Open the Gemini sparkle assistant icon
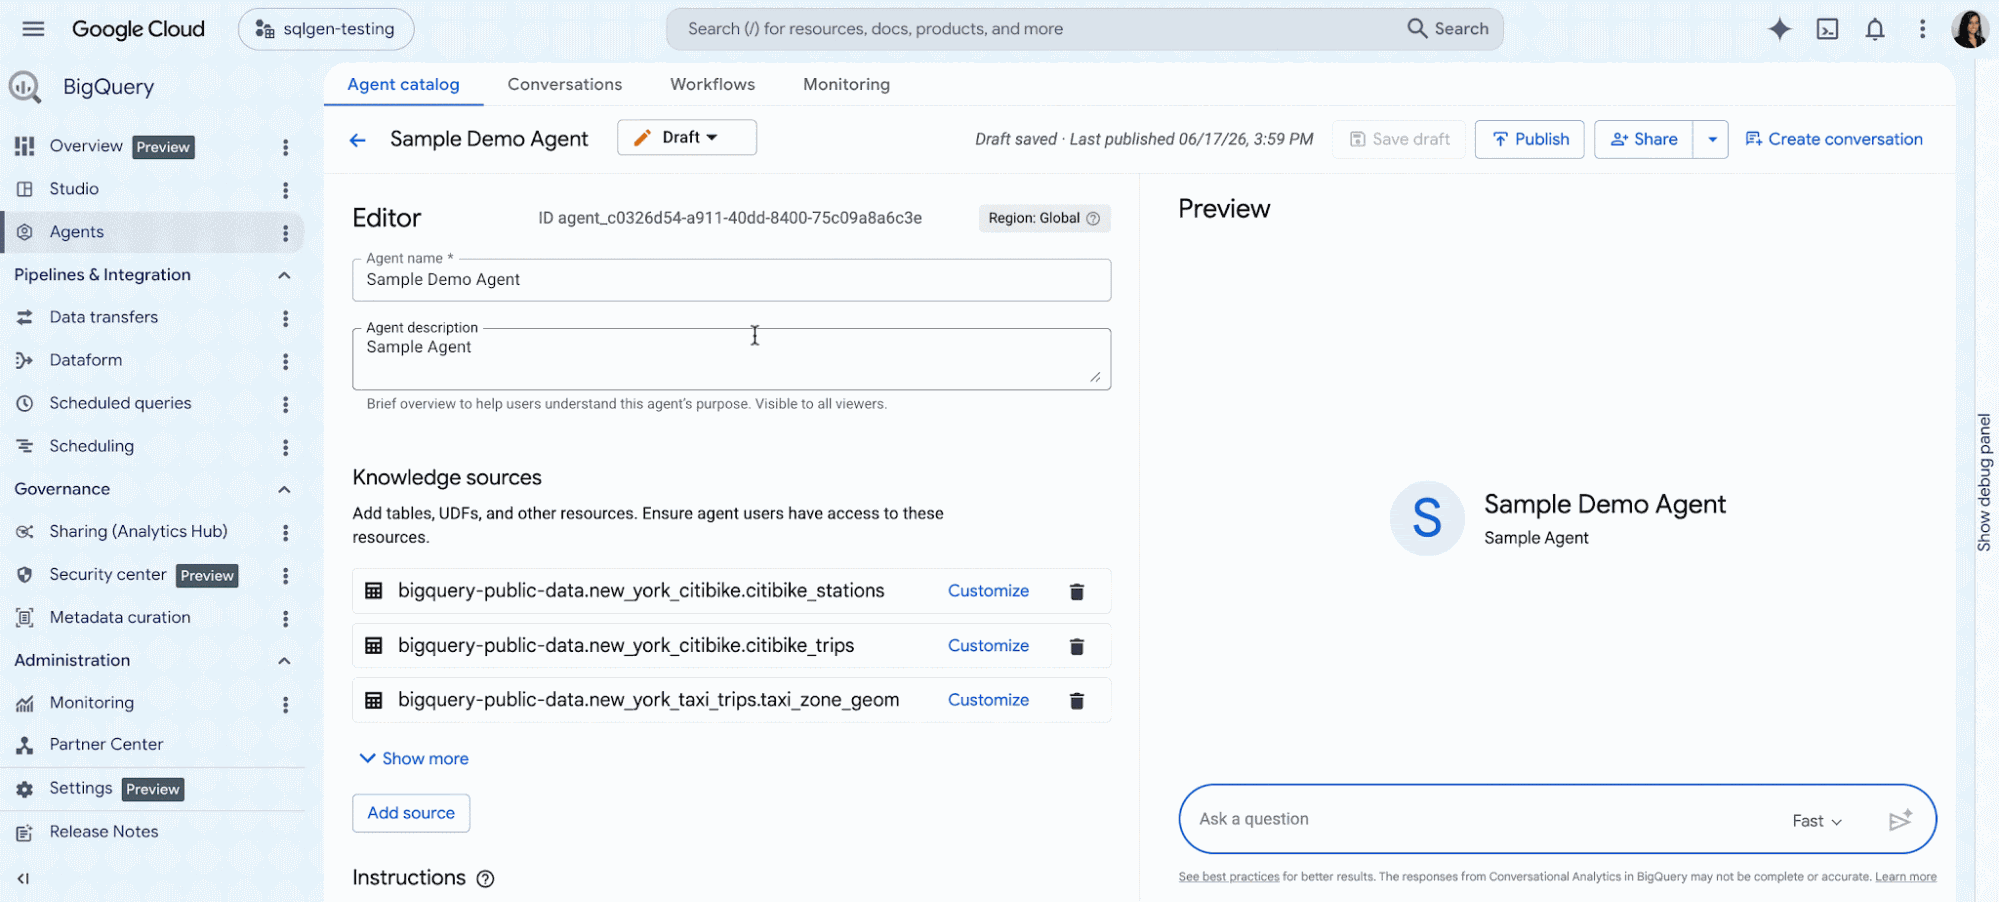The height and width of the screenshot is (902, 1999). (1779, 29)
